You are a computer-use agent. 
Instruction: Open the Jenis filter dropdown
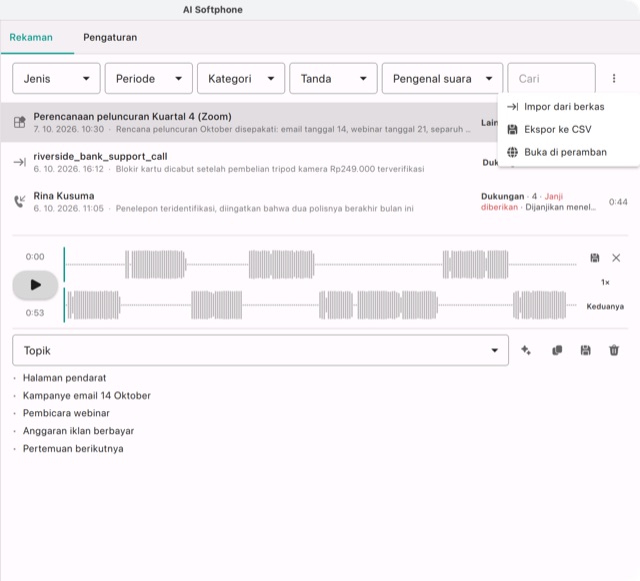click(x=56, y=78)
